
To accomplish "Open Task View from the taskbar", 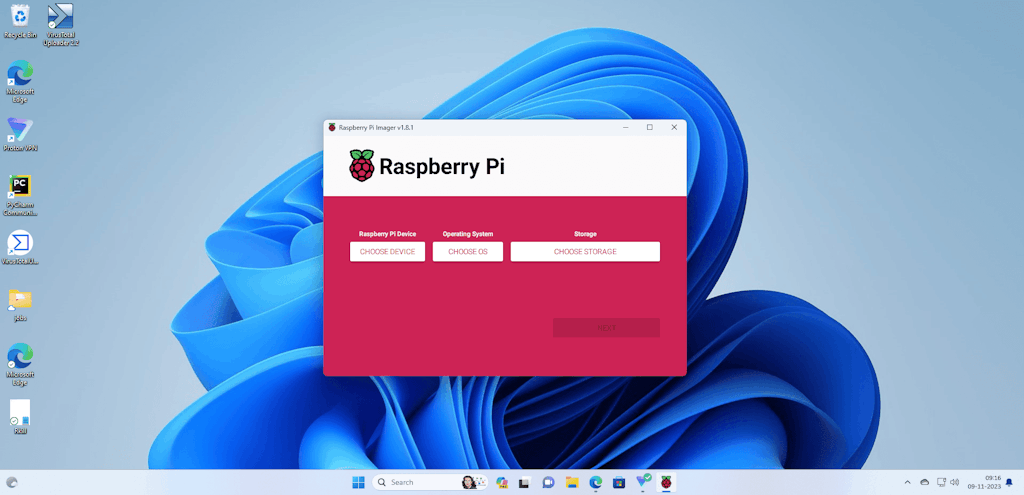I will [524, 482].
